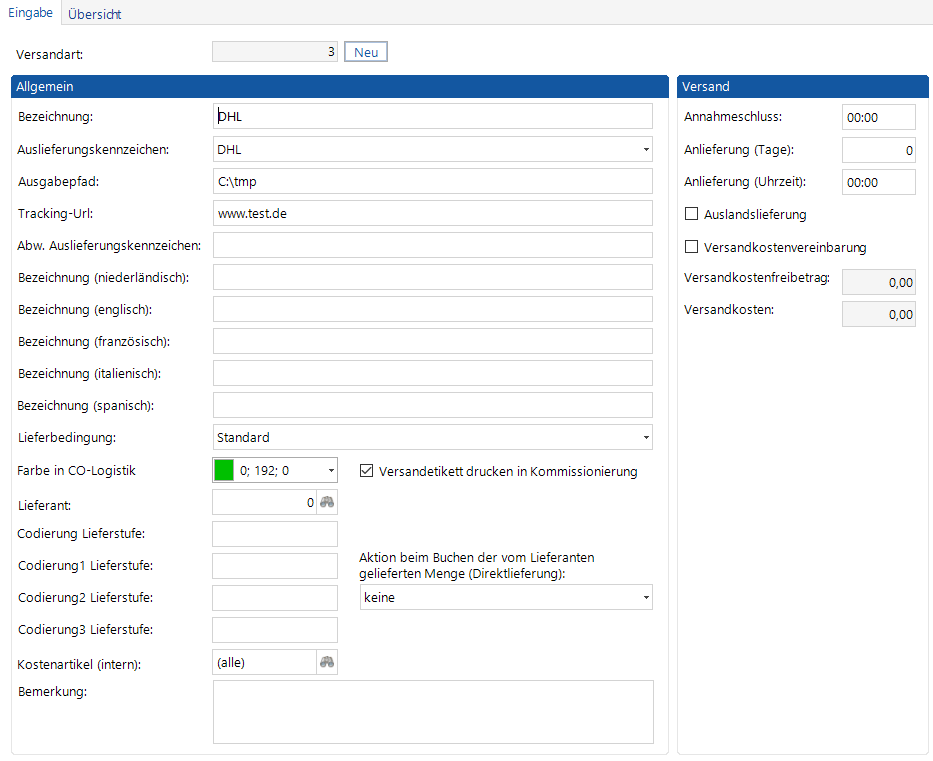Image resolution: width=933 pixels, height=761 pixels.
Task: Click inside the Bemerkung text area
Action: pos(432,712)
